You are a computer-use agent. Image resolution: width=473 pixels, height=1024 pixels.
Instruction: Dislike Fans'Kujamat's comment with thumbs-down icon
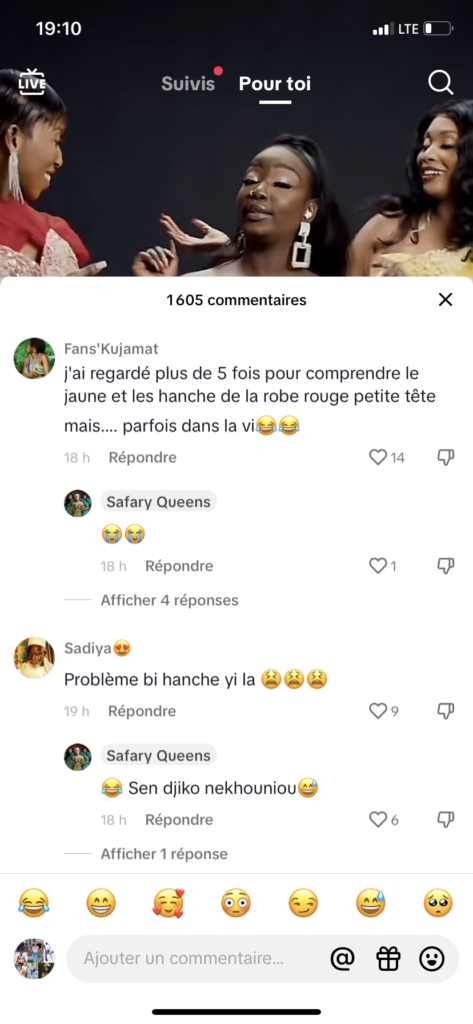446,457
